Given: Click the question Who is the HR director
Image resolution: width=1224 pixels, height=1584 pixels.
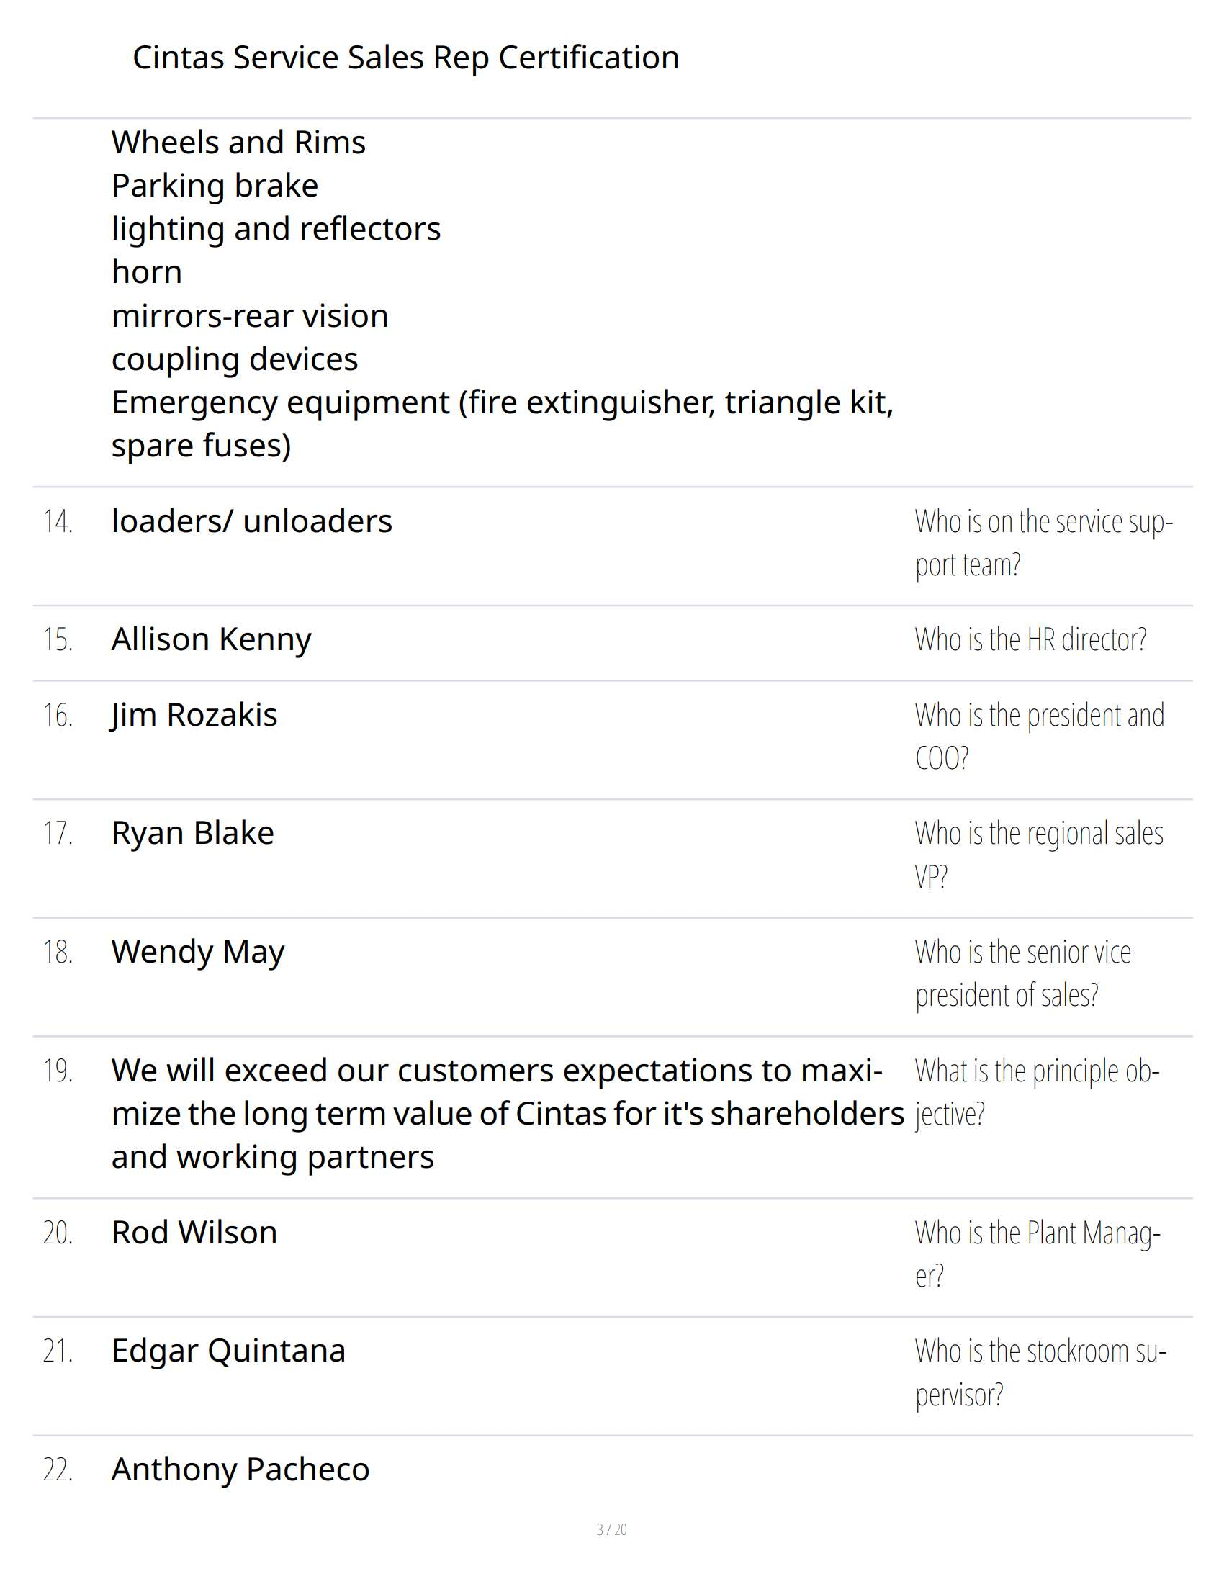Looking at the screenshot, I should click(1030, 640).
